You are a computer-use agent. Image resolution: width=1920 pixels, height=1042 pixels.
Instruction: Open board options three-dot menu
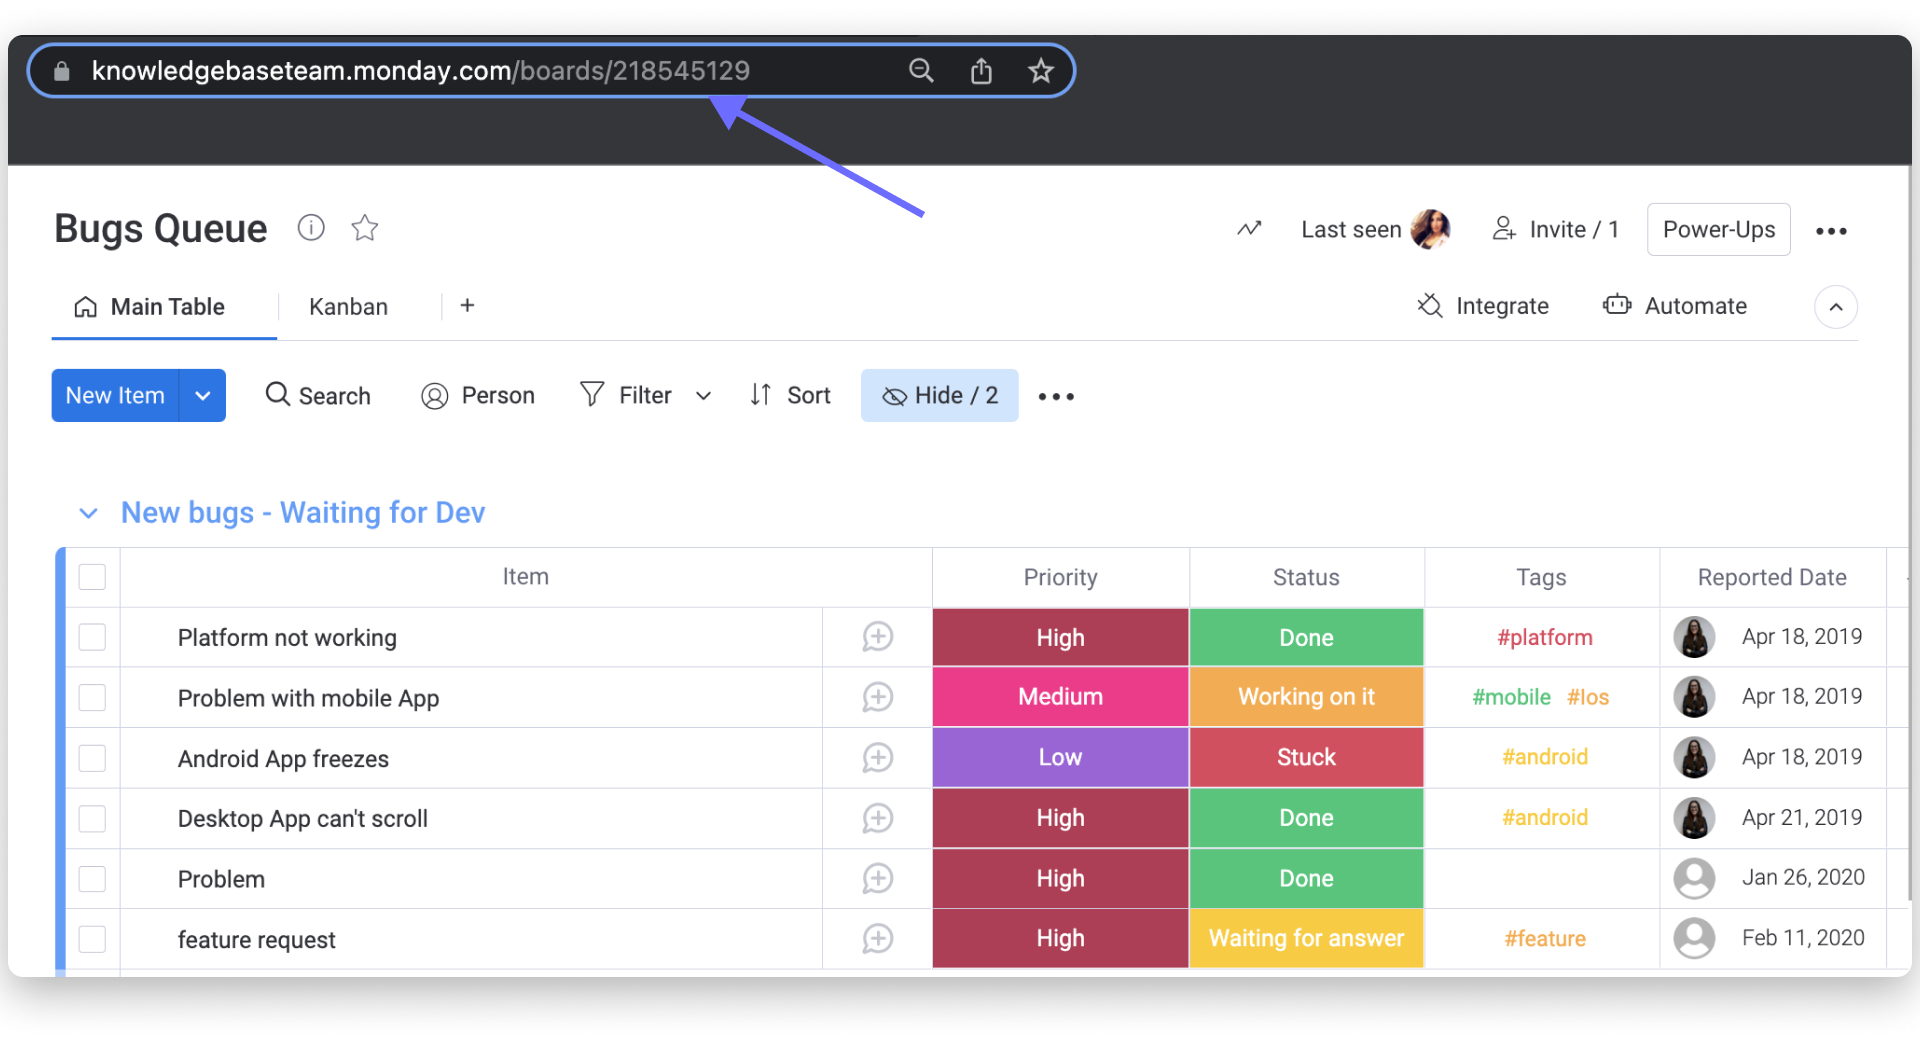click(x=1831, y=231)
